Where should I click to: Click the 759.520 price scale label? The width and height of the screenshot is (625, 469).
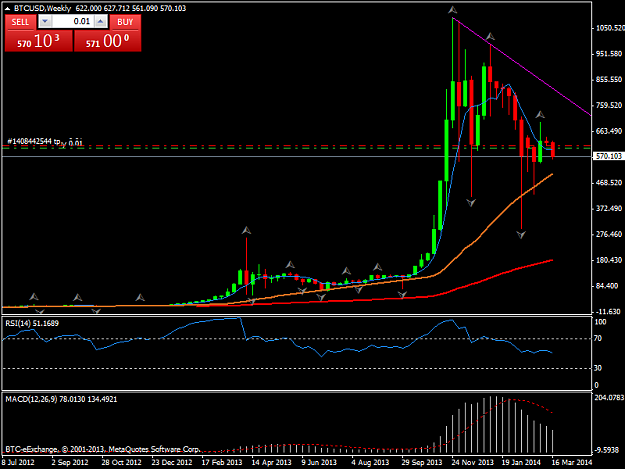[609, 105]
